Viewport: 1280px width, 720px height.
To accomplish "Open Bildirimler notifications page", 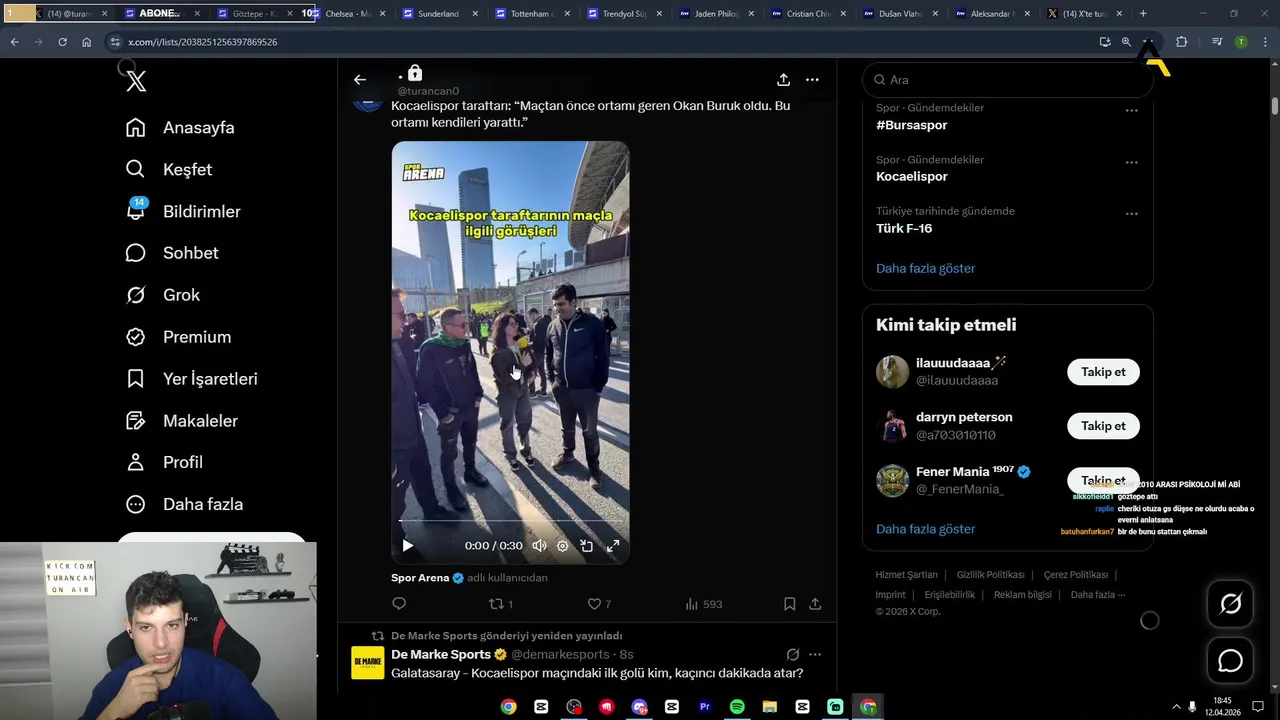I will [x=183, y=212].
